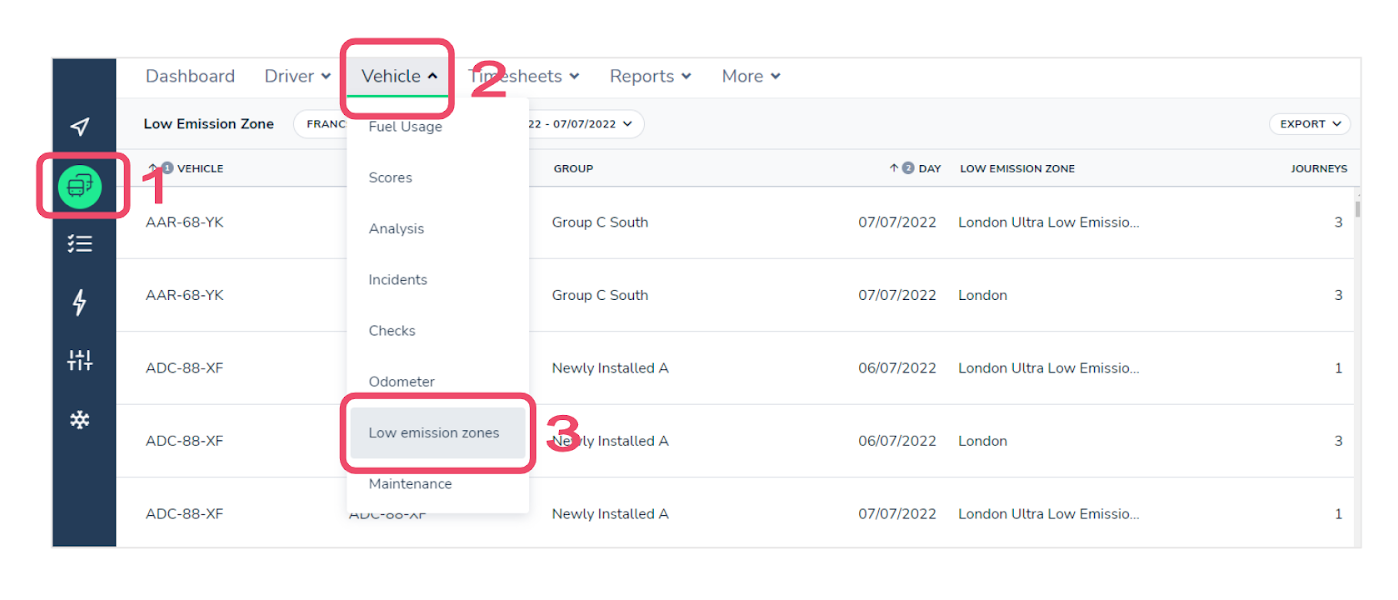Click Group C South in first row
This screenshot has width=1398, height=600.
[x=600, y=222]
